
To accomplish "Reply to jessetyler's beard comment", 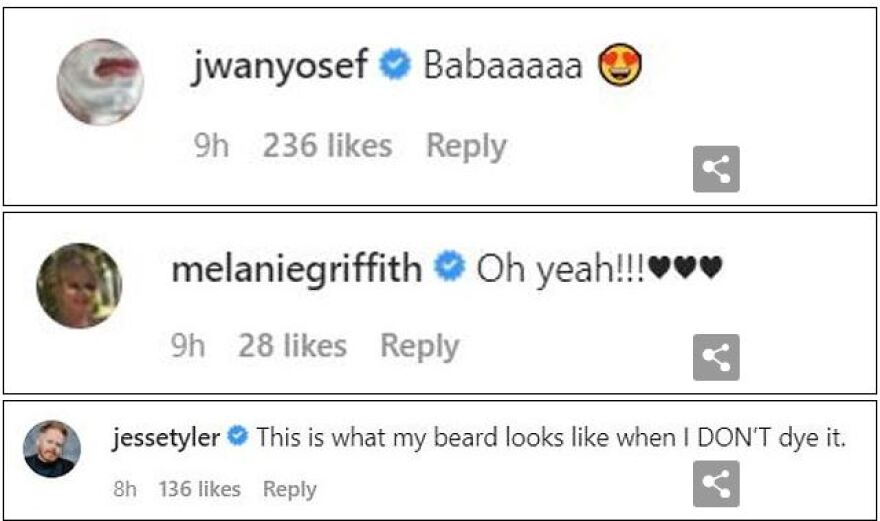I will (289, 489).
